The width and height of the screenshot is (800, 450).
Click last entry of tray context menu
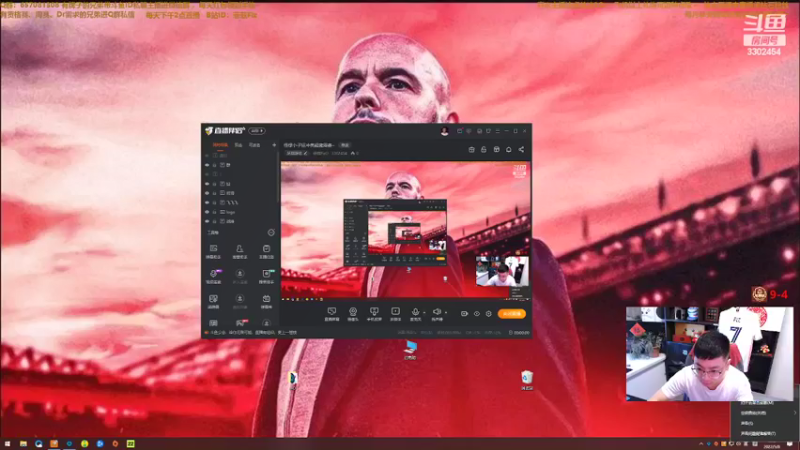click(x=757, y=434)
